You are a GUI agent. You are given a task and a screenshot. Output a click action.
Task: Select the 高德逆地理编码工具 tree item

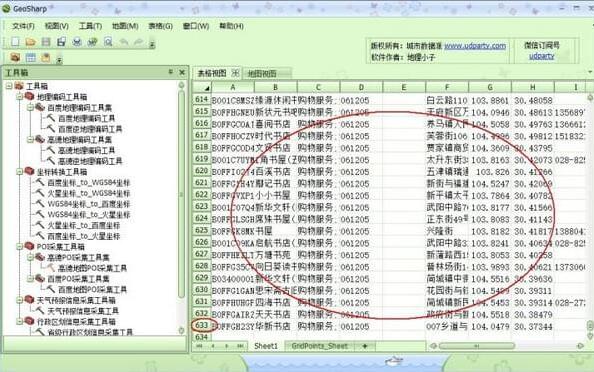(x=90, y=161)
